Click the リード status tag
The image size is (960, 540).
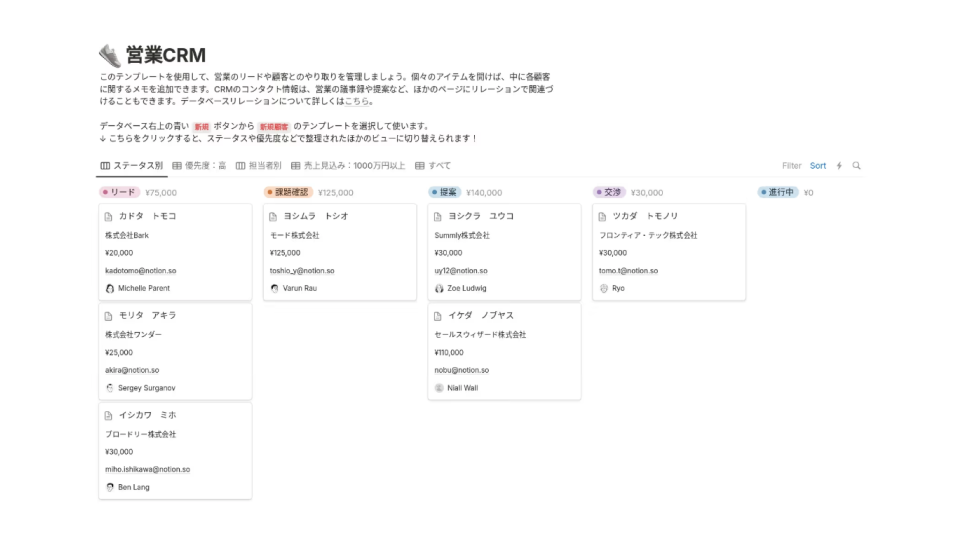point(119,192)
